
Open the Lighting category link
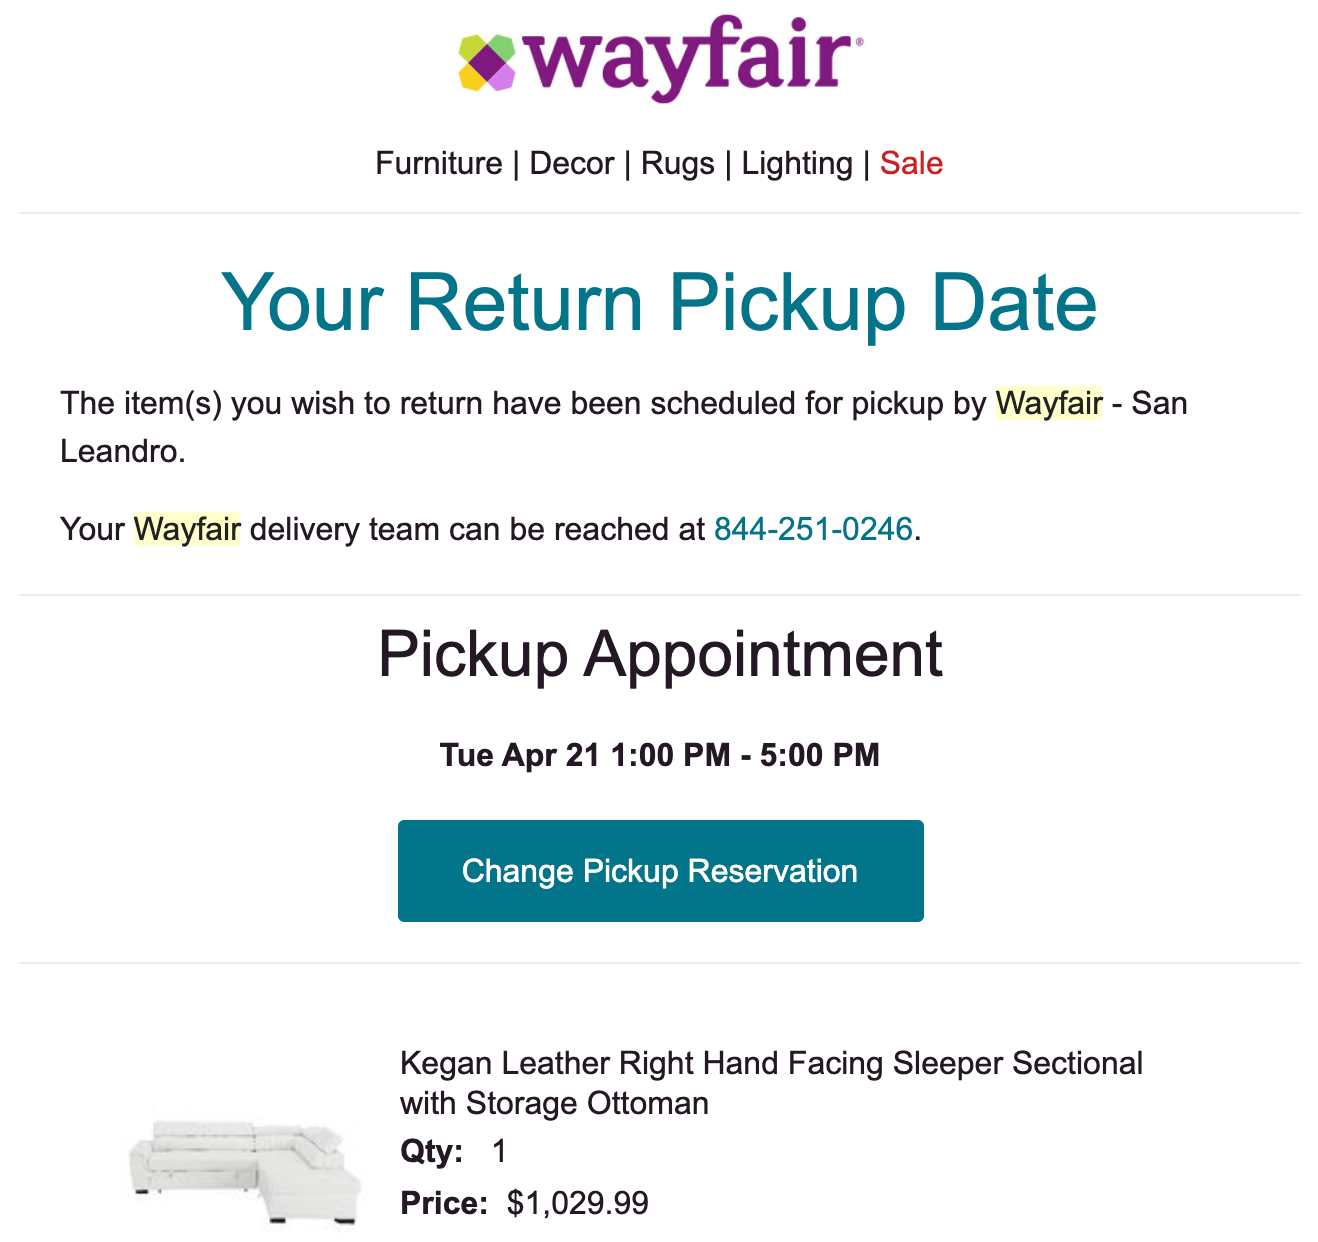(x=797, y=163)
